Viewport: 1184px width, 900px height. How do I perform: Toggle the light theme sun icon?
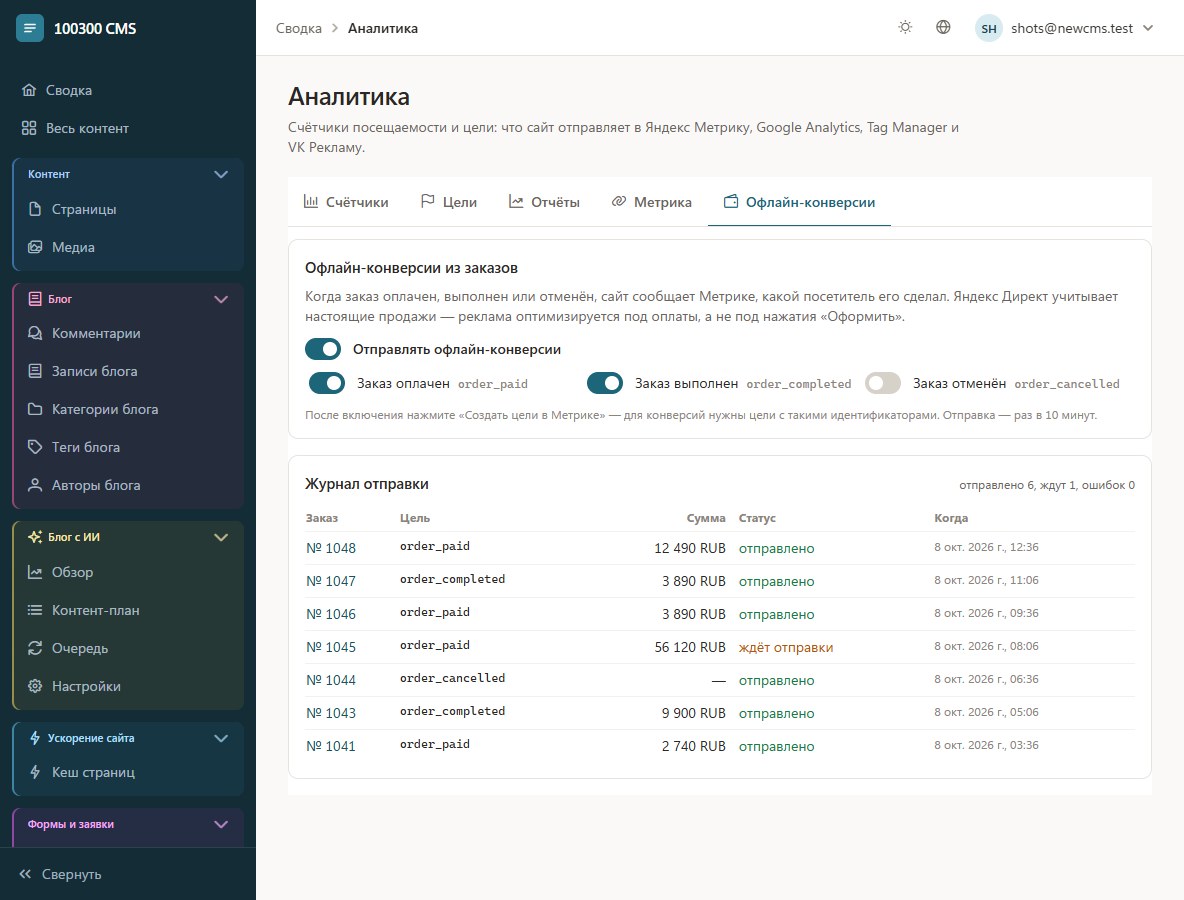click(905, 28)
